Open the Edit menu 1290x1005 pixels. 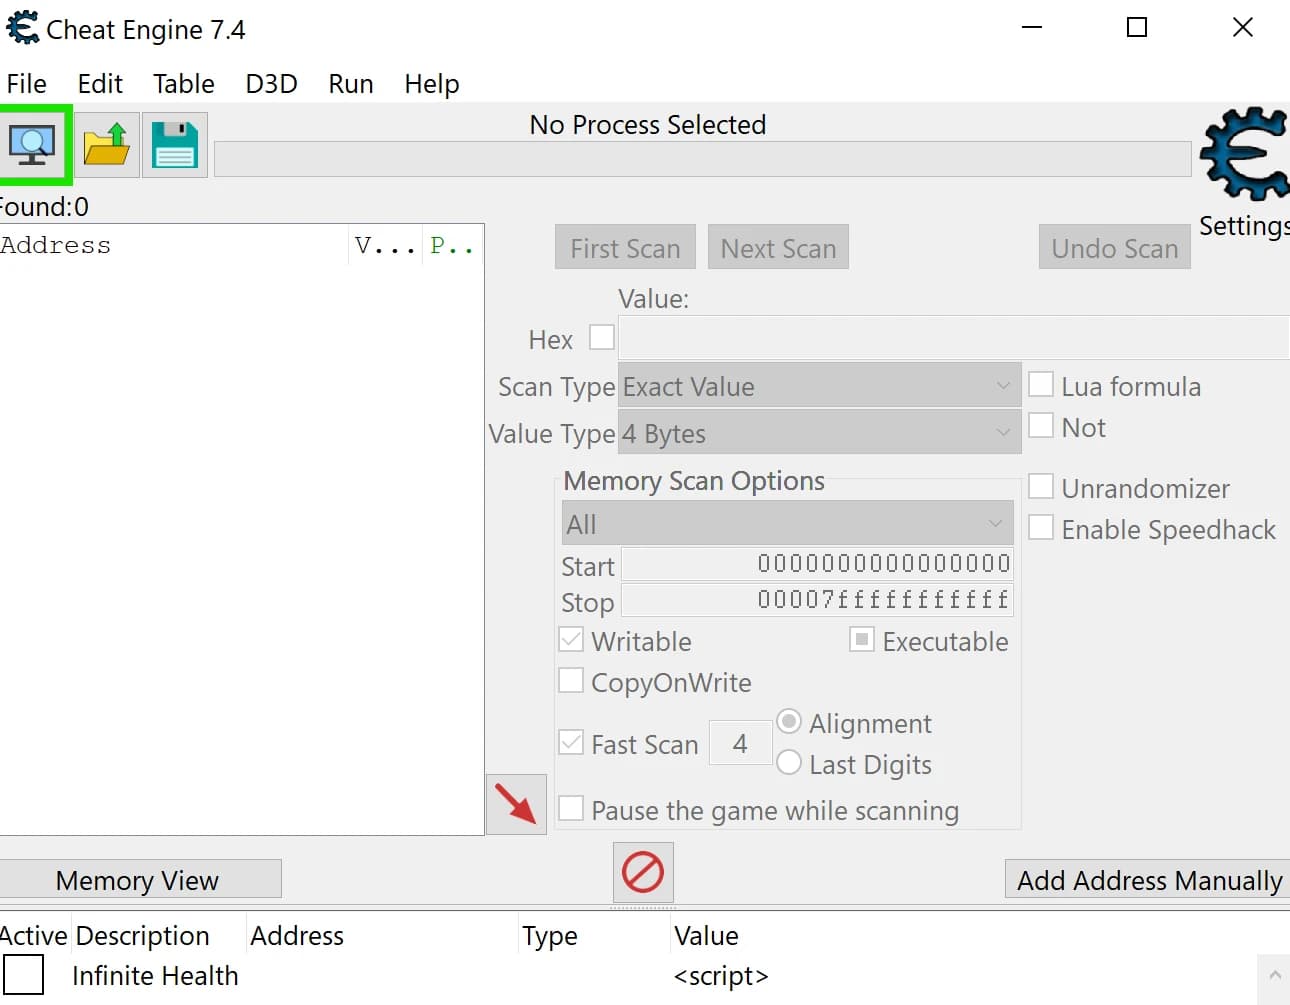(x=100, y=84)
